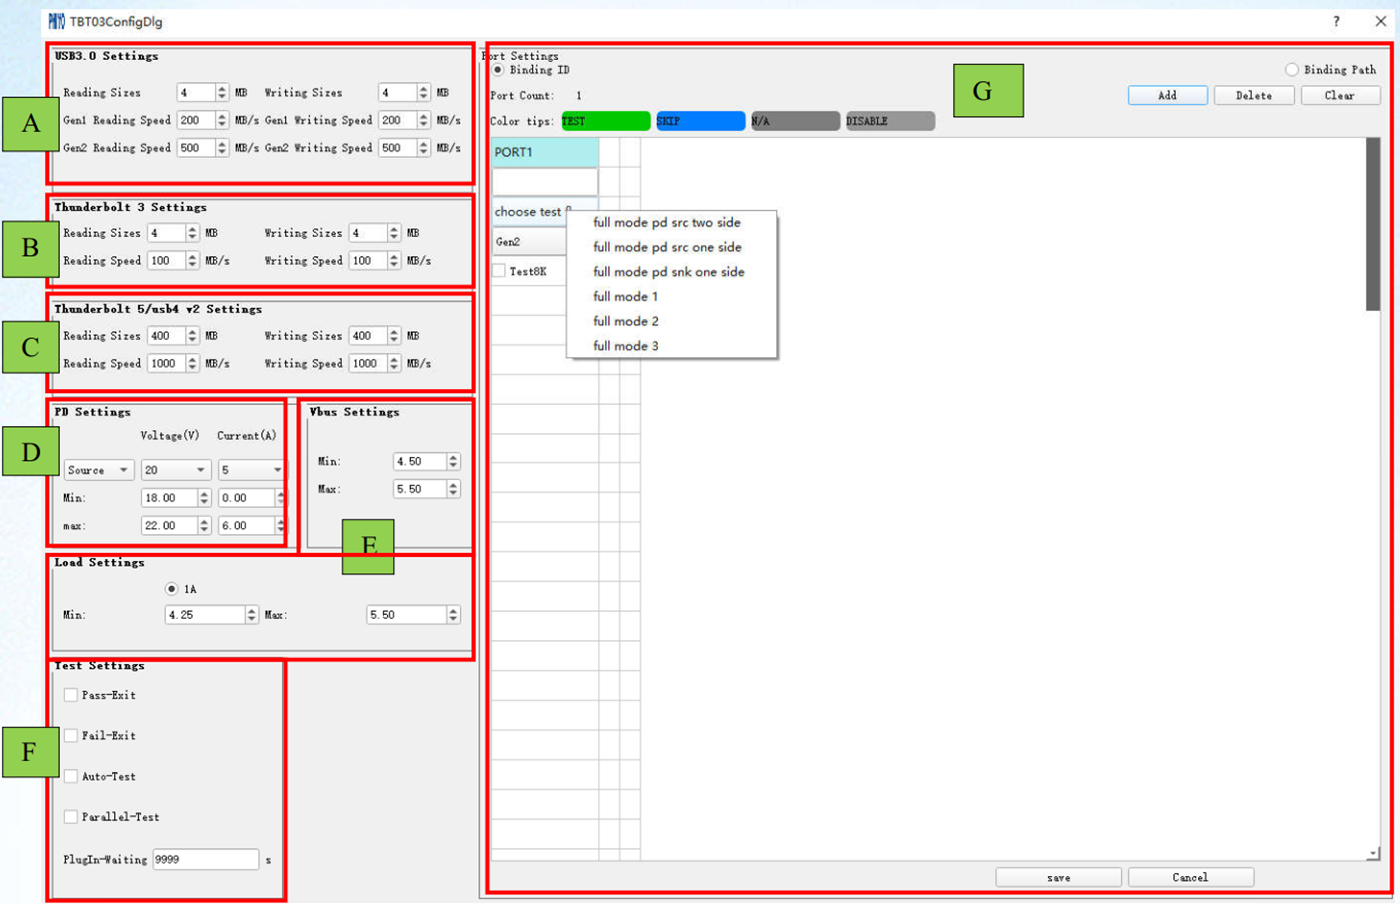Check the Test8K checkbox
Image resolution: width=1400 pixels, height=904 pixels.
pyautogui.click(x=500, y=271)
